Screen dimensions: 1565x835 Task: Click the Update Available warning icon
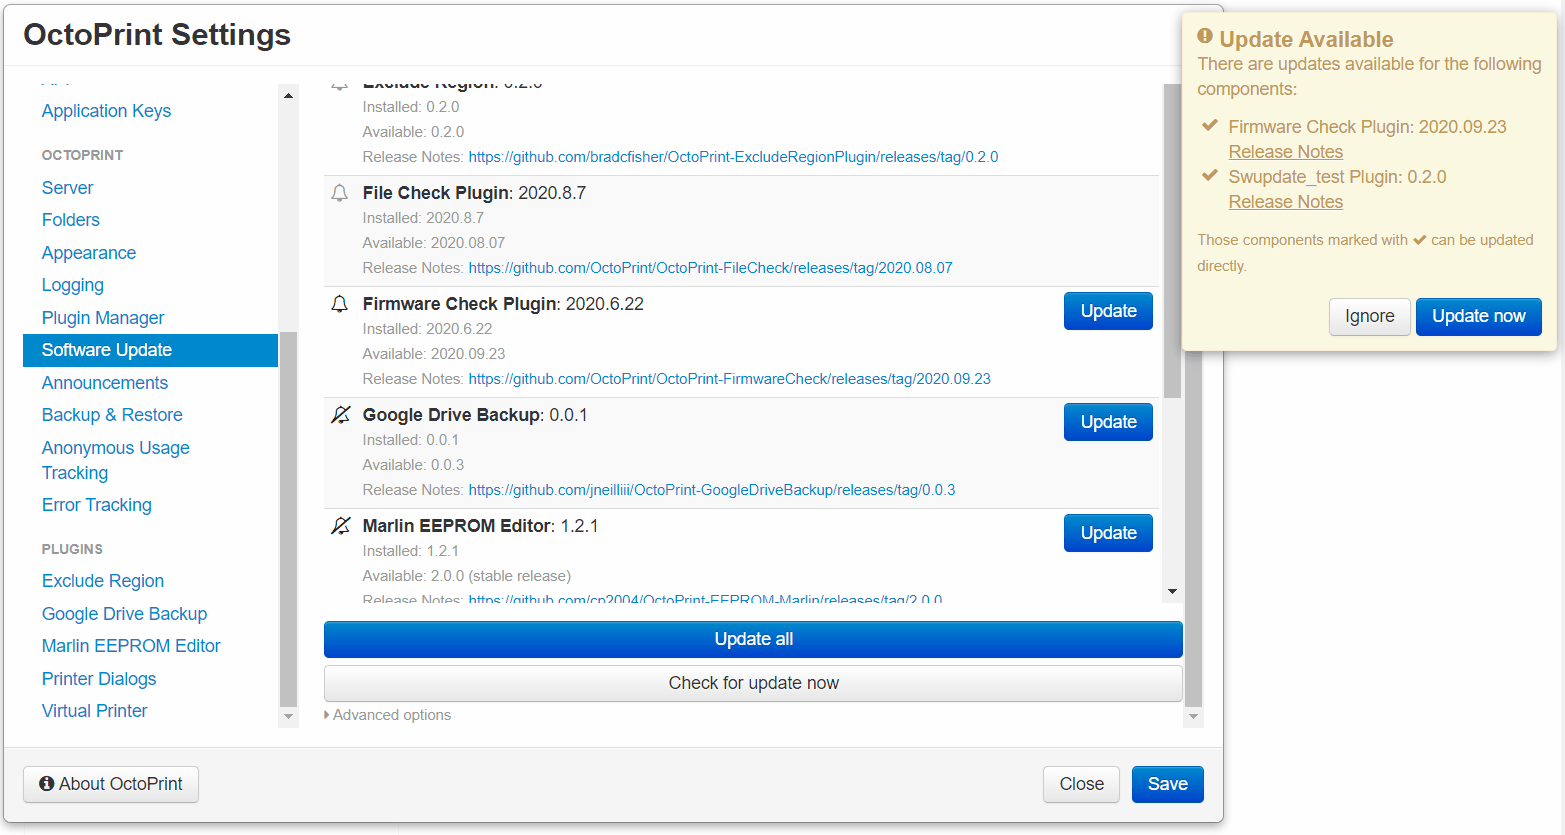point(1205,37)
